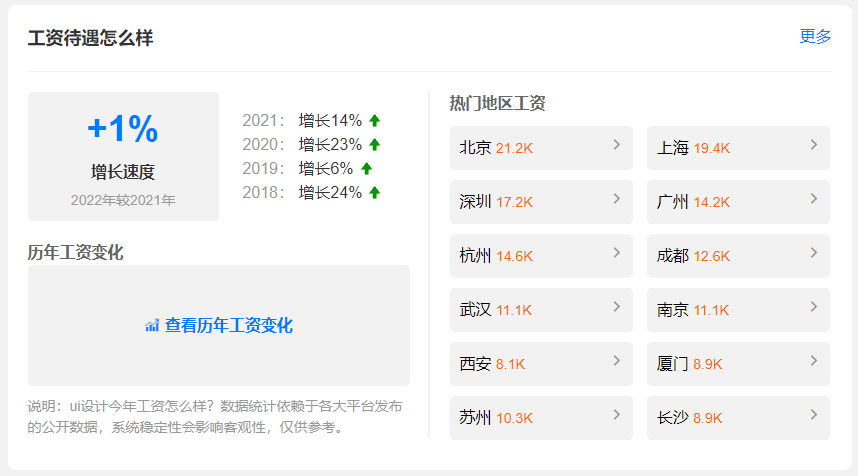Click the chart icon beside 查看历年工资变化
This screenshot has width=858, height=476.
click(152, 326)
